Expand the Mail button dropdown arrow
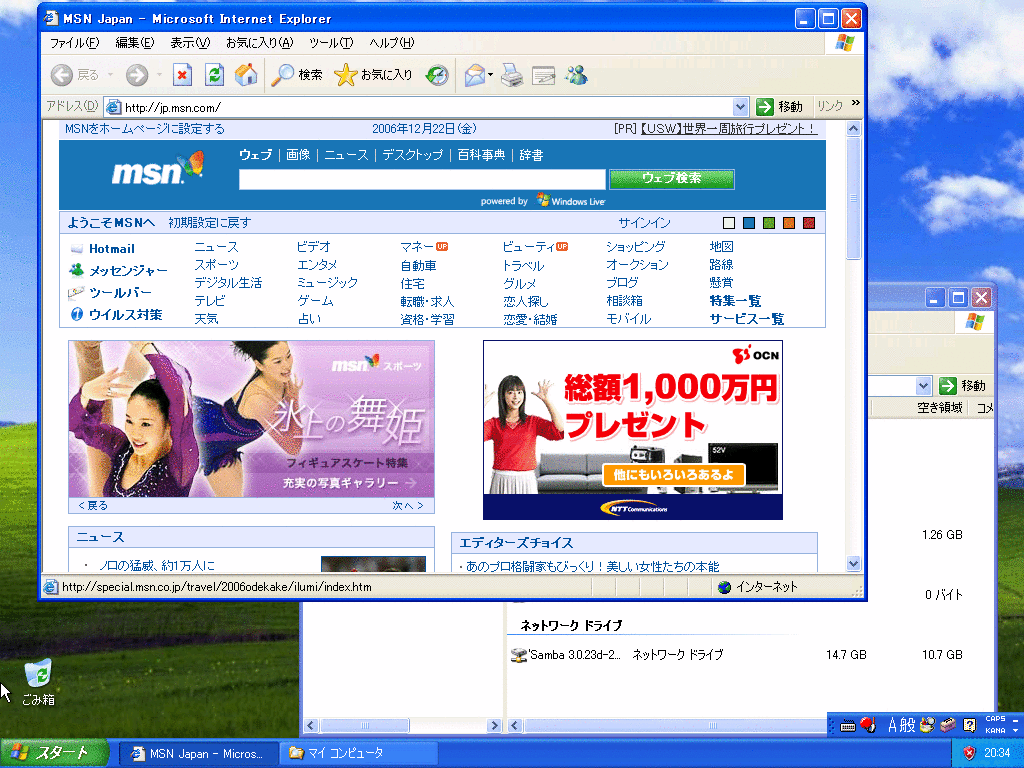This screenshot has height=768, width=1024. click(490, 75)
